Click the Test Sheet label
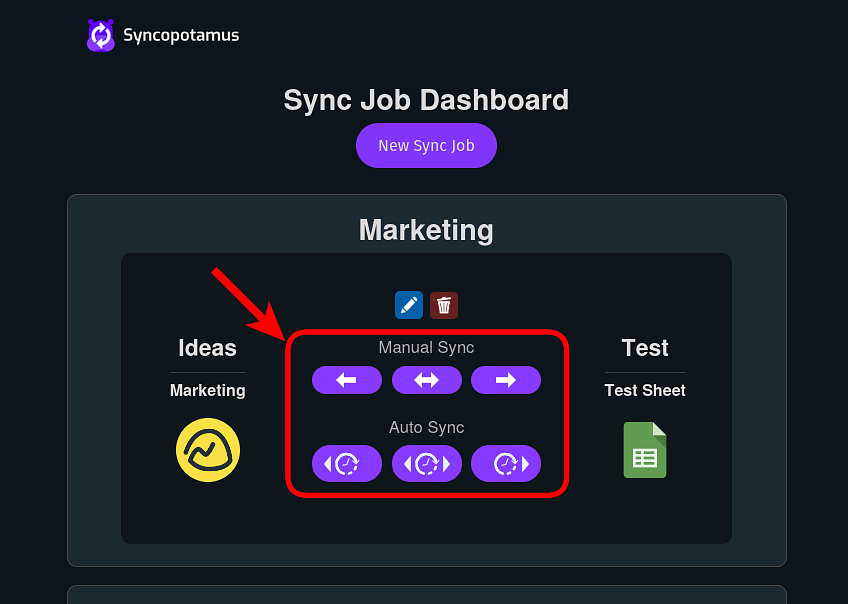Image resolution: width=848 pixels, height=604 pixels. tap(645, 390)
